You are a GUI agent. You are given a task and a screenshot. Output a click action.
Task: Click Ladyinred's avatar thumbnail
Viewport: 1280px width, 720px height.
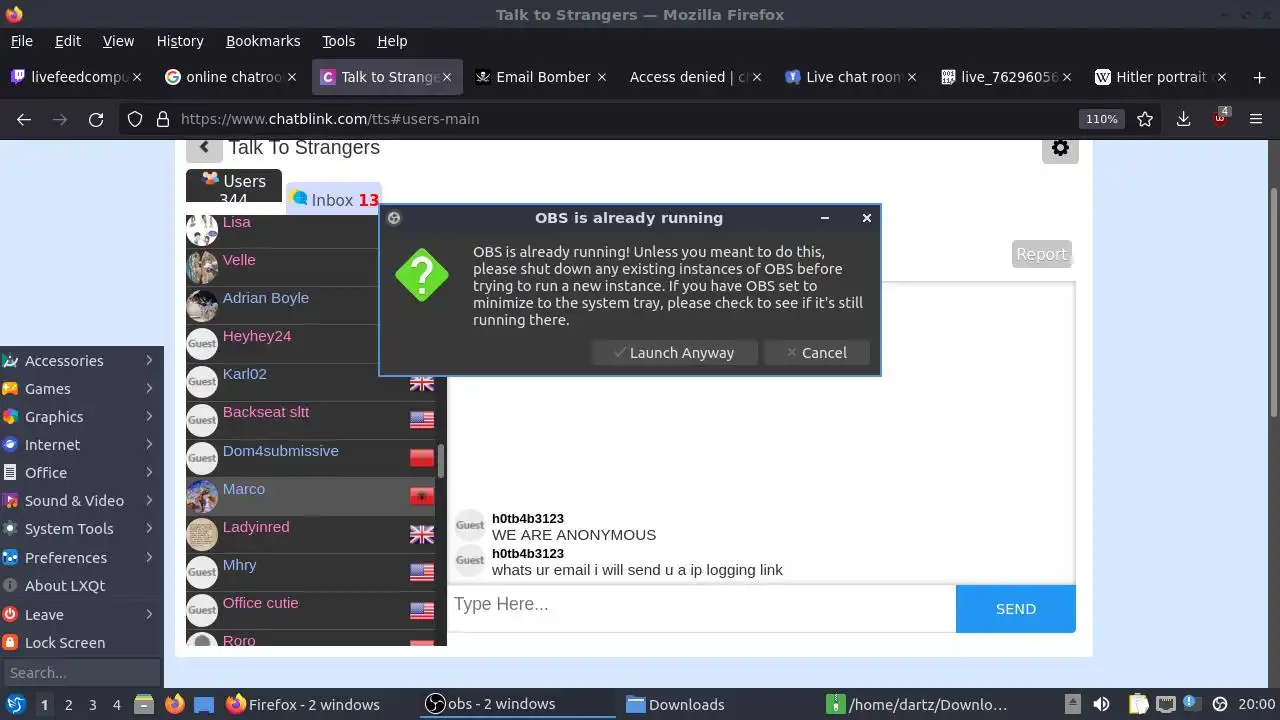[202, 534]
